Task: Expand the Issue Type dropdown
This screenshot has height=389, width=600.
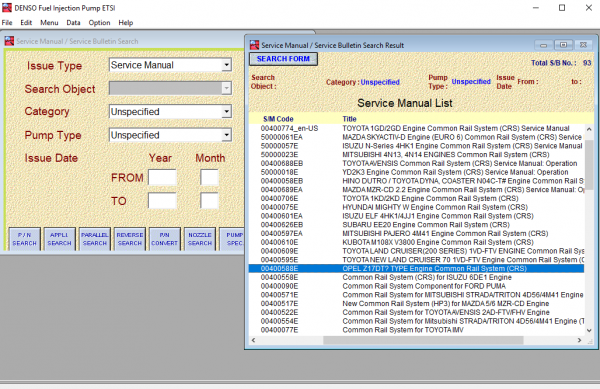Action: [227, 65]
